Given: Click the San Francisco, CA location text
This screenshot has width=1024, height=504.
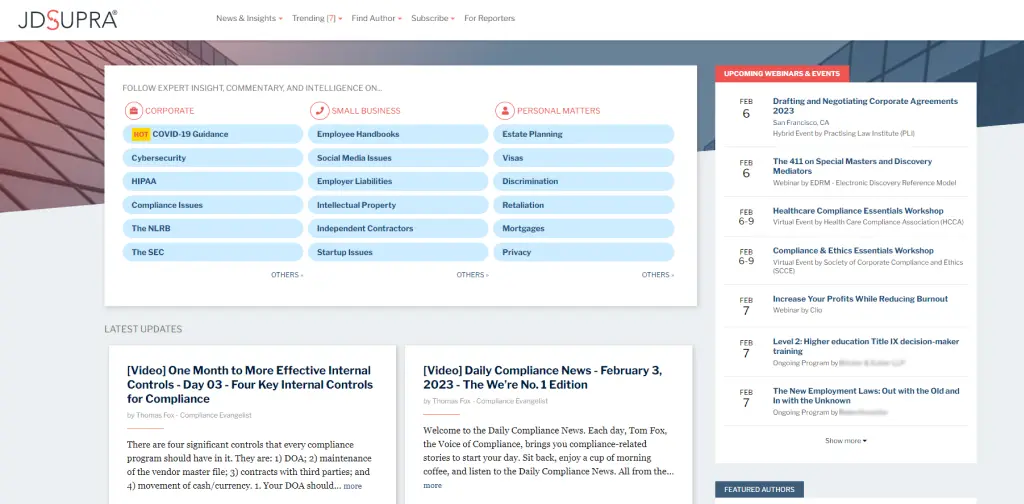Looking at the screenshot, I should point(801,123).
